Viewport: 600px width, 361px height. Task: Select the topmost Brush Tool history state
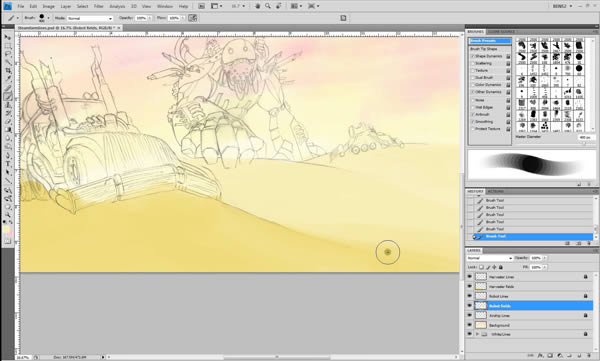click(530, 200)
